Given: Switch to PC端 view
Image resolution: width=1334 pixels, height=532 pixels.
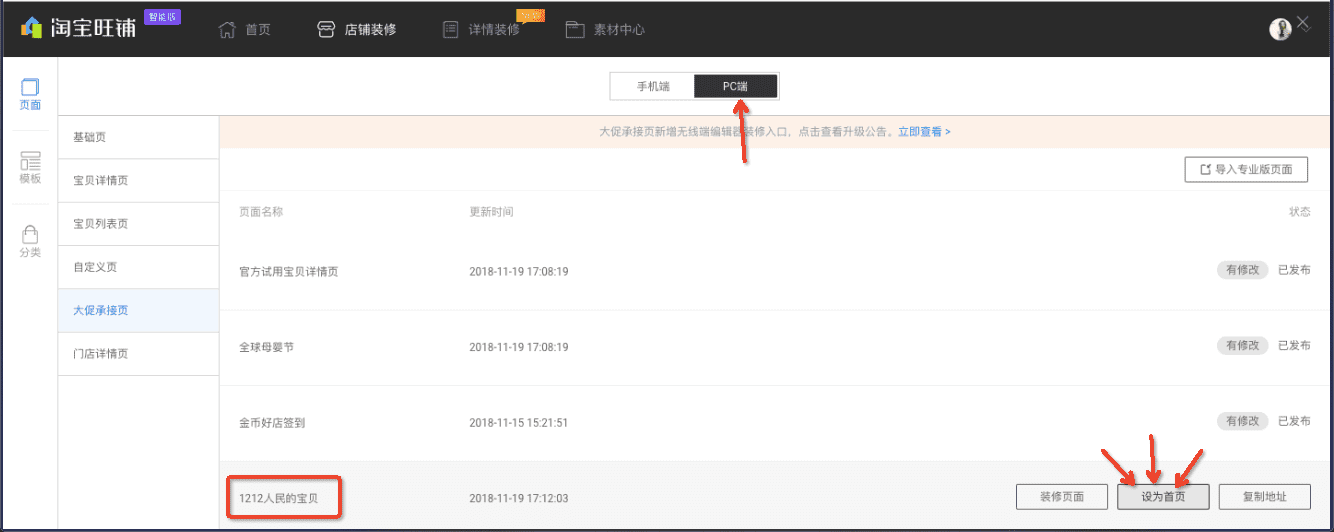Looking at the screenshot, I should [735, 87].
